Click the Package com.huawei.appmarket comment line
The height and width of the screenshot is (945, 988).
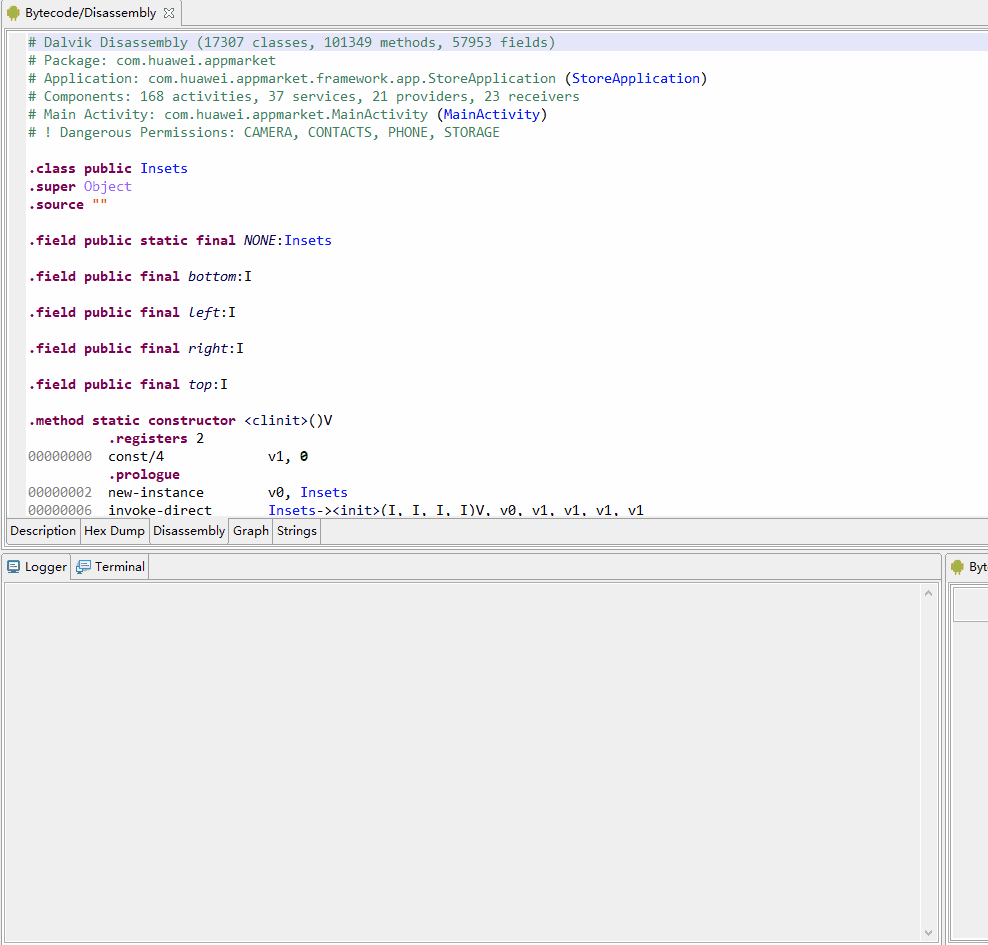(x=152, y=60)
